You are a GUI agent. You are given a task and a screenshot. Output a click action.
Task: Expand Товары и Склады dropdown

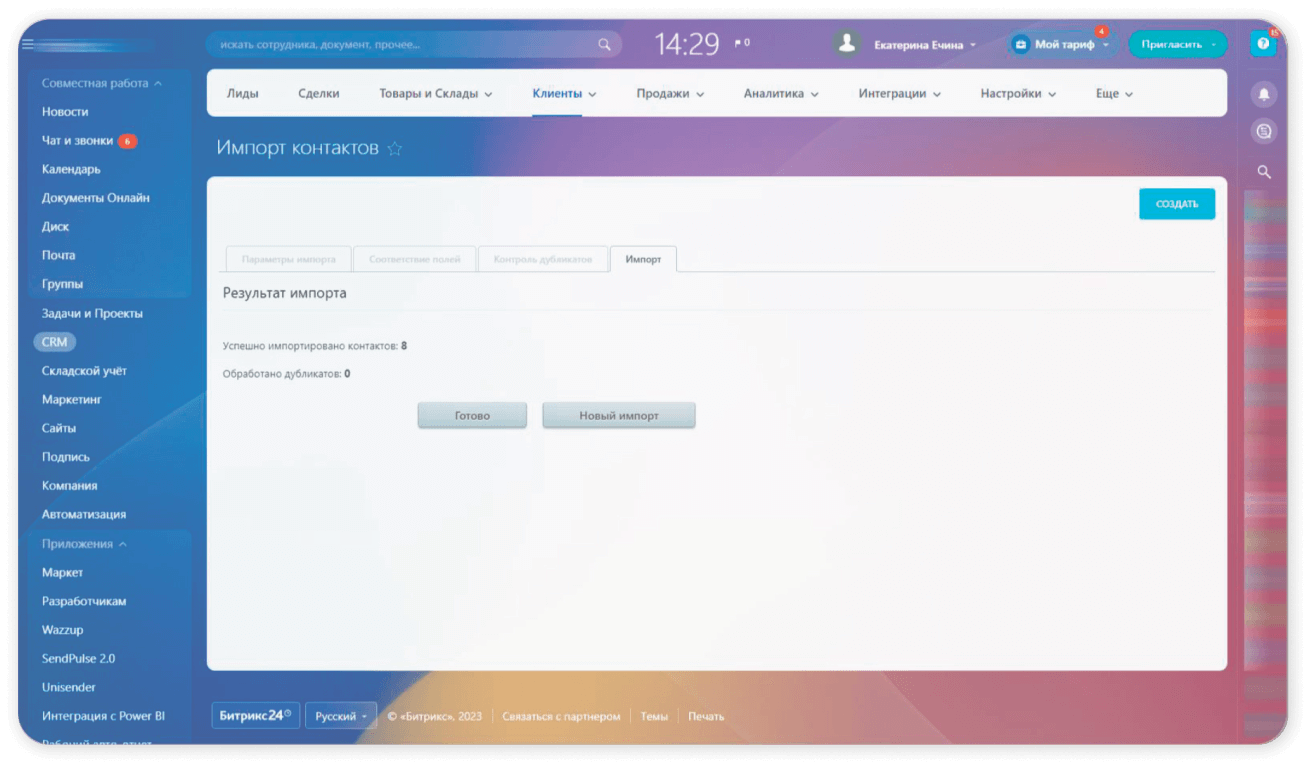436,94
